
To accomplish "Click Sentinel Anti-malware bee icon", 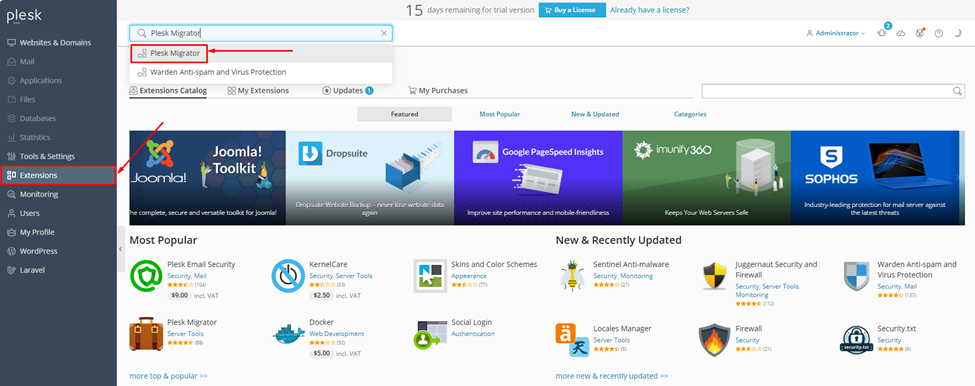I will [572, 276].
